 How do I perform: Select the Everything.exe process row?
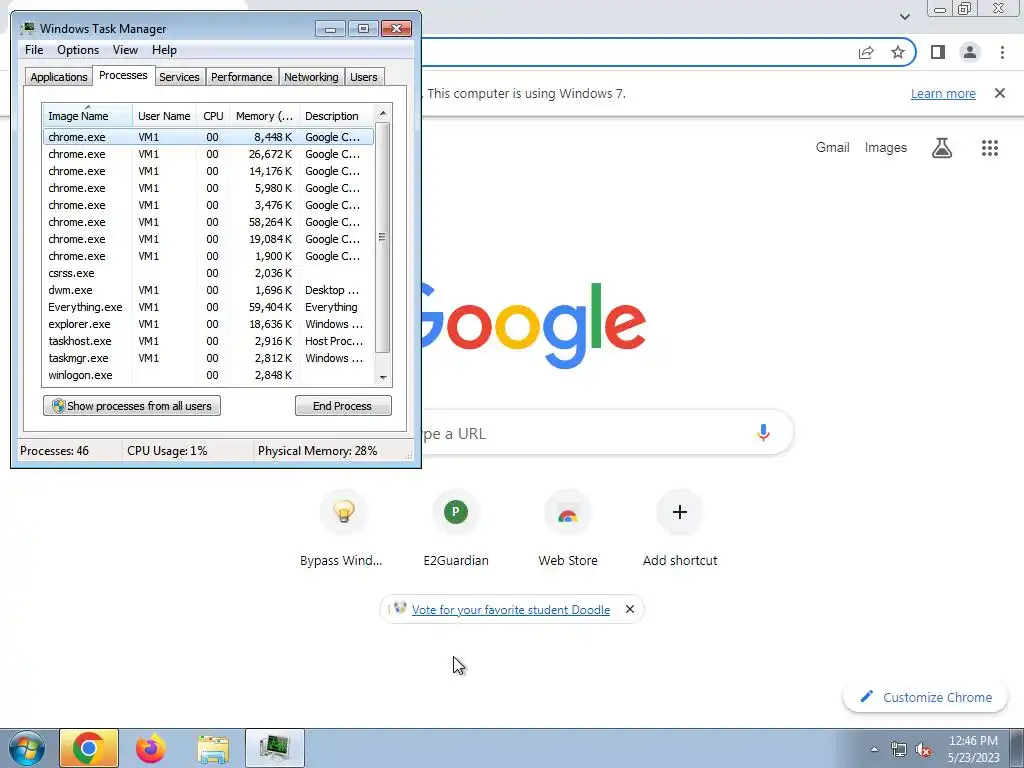[x=209, y=307]
